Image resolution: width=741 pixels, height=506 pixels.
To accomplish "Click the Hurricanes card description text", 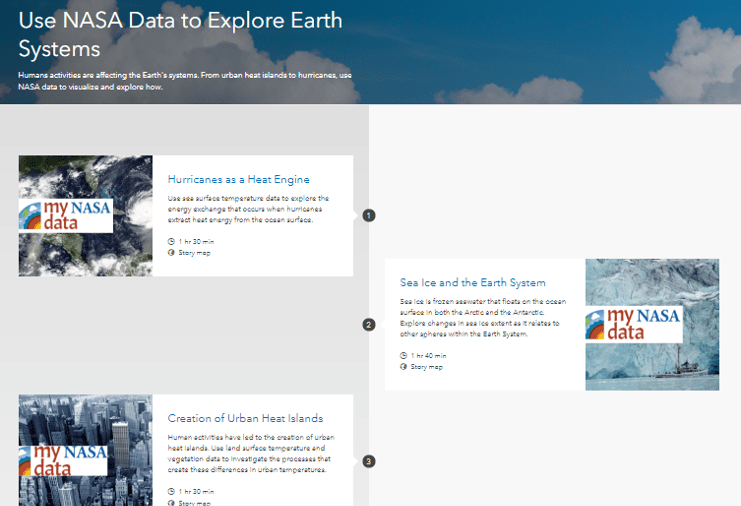I will pyautogui.click(x=248, y=209).
